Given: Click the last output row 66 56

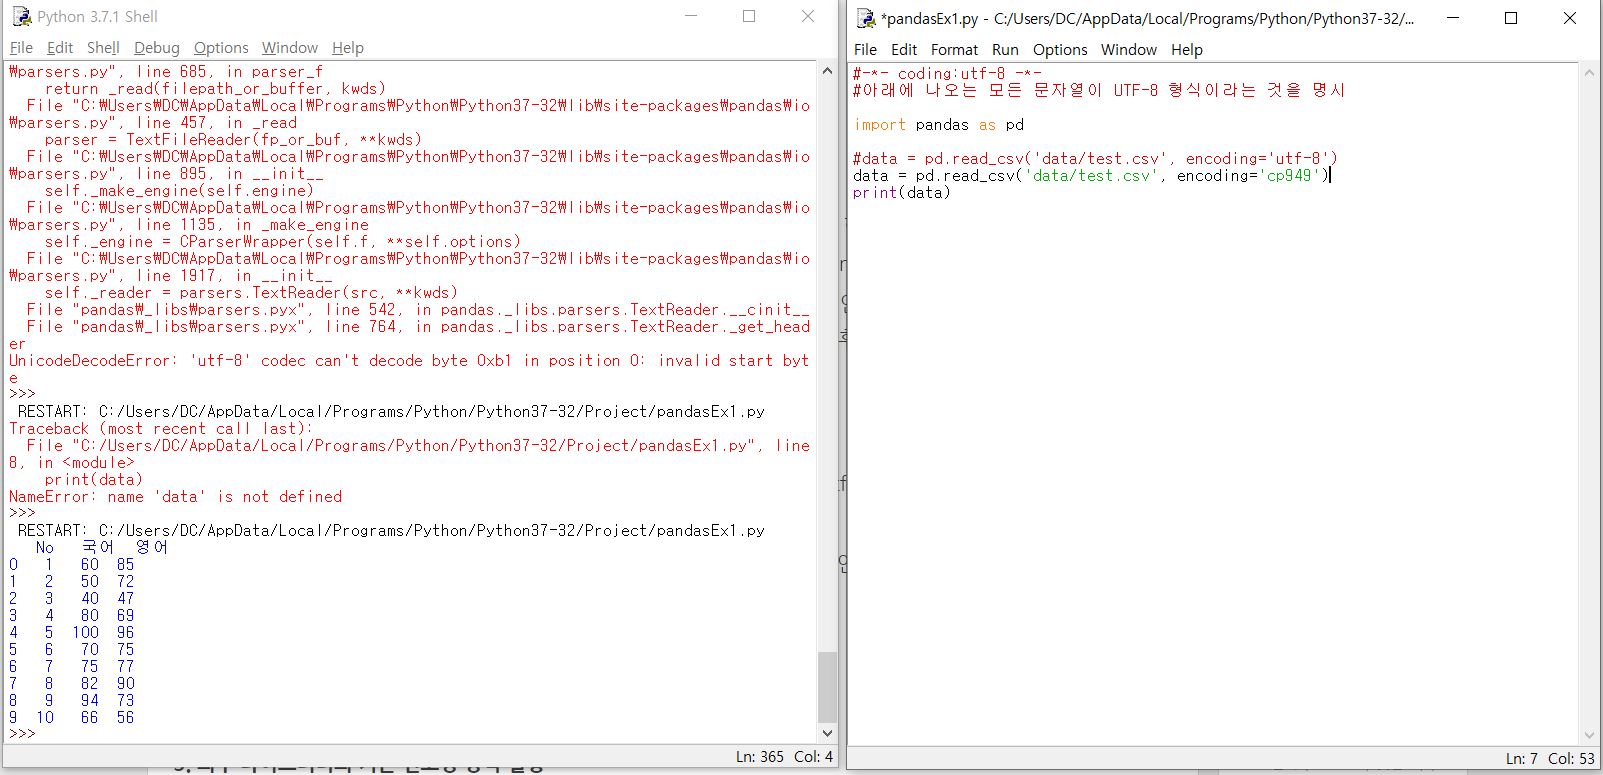Looking at the screenshot, I should point(71,718).
